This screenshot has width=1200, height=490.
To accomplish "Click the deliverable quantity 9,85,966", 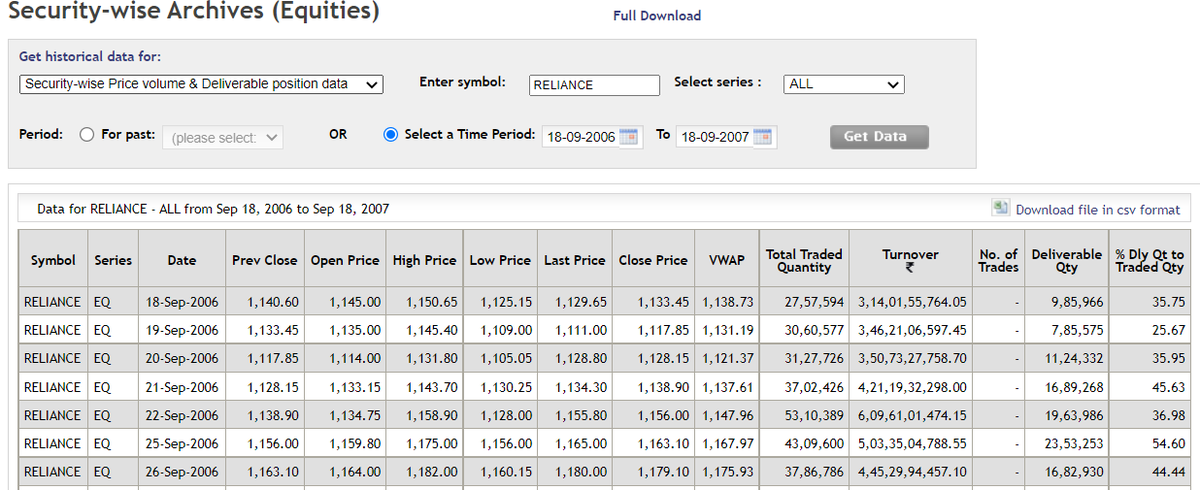I will pyautogui.click(x=1078, y=302).
